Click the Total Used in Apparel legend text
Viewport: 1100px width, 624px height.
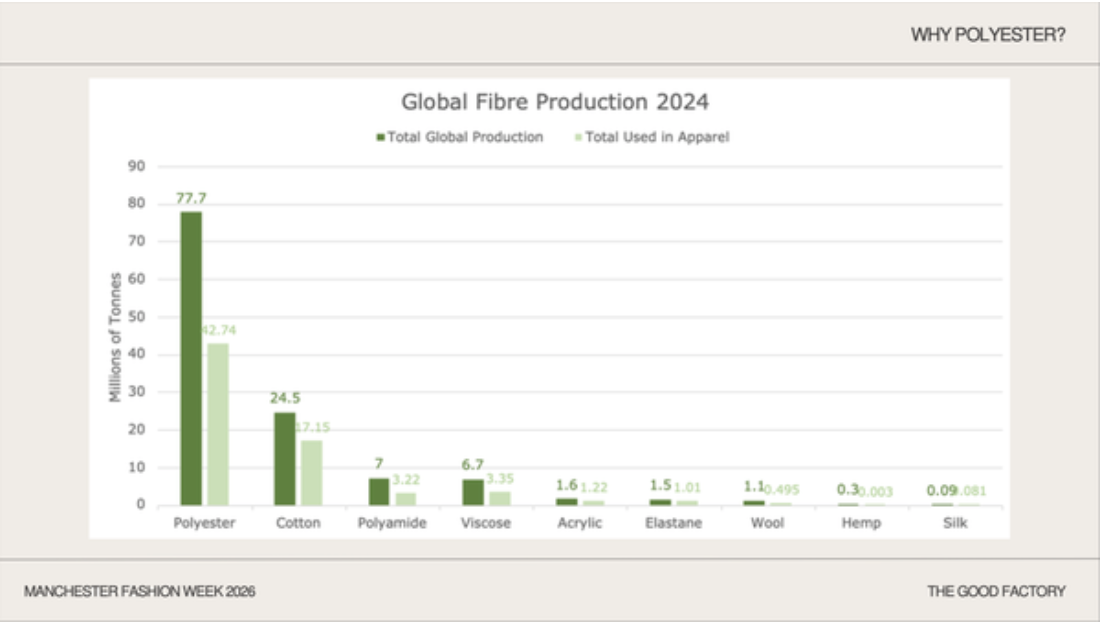[657, 138]
